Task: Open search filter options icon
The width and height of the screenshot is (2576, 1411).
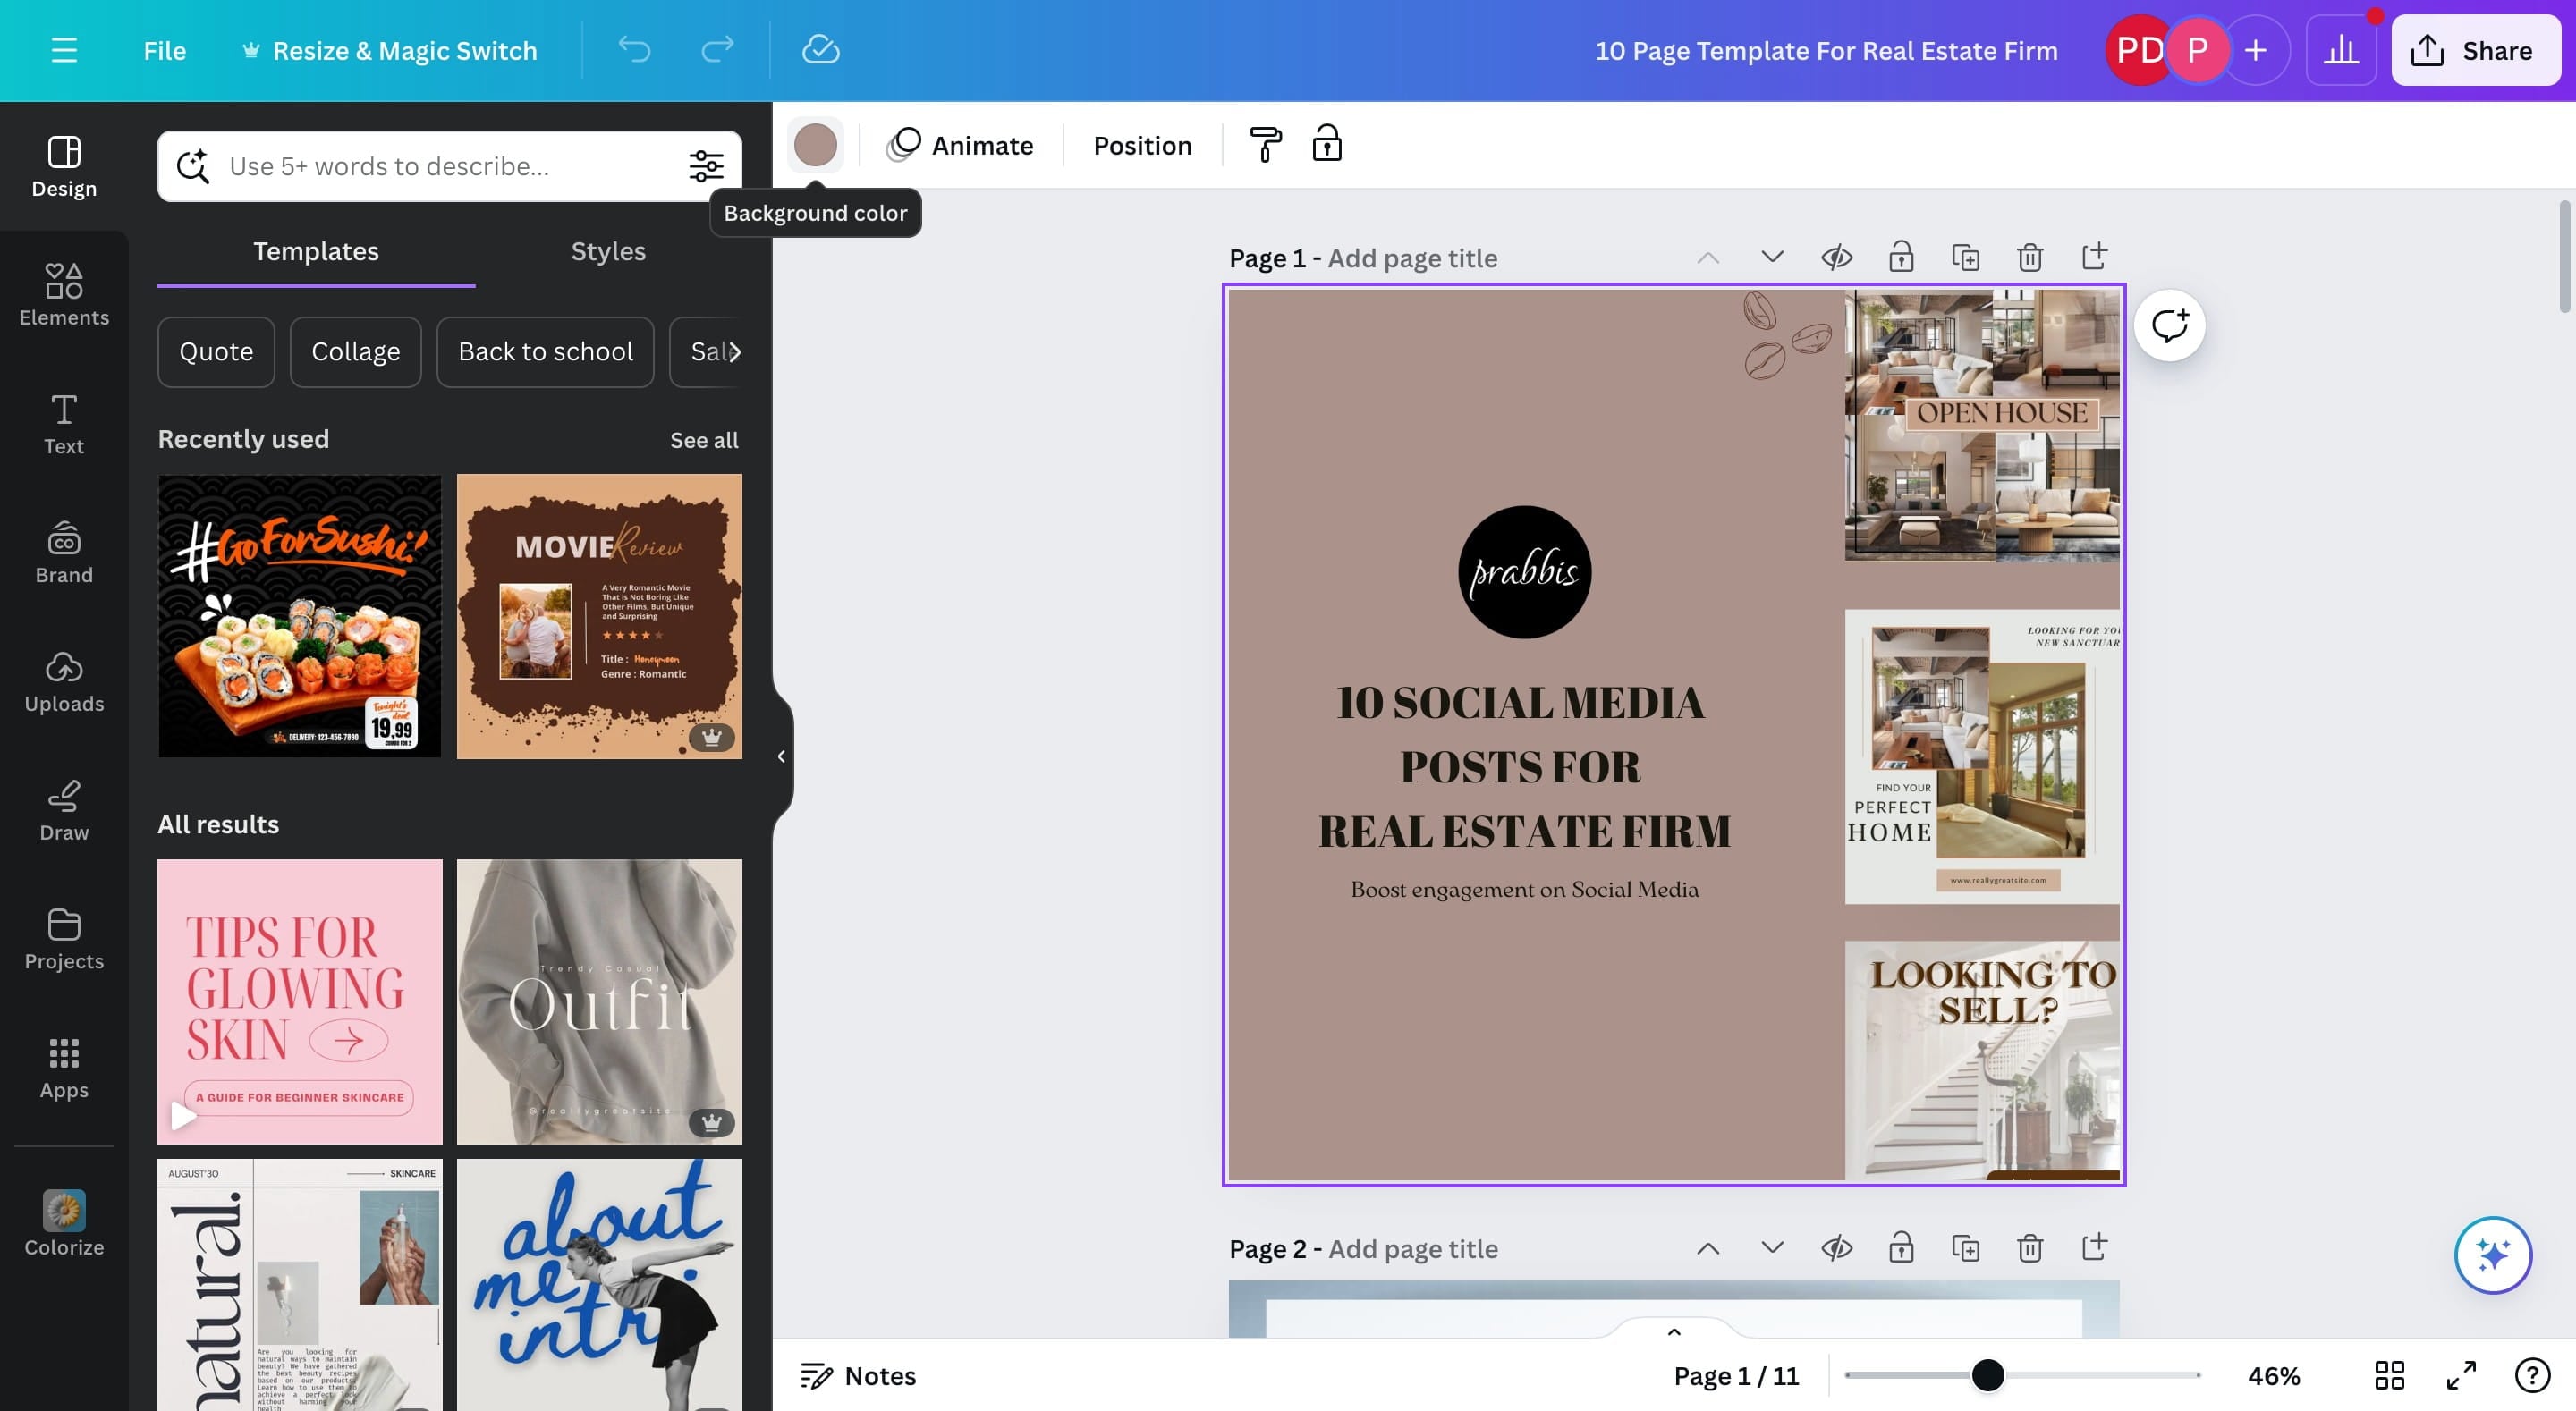Action: coord(706,166)
